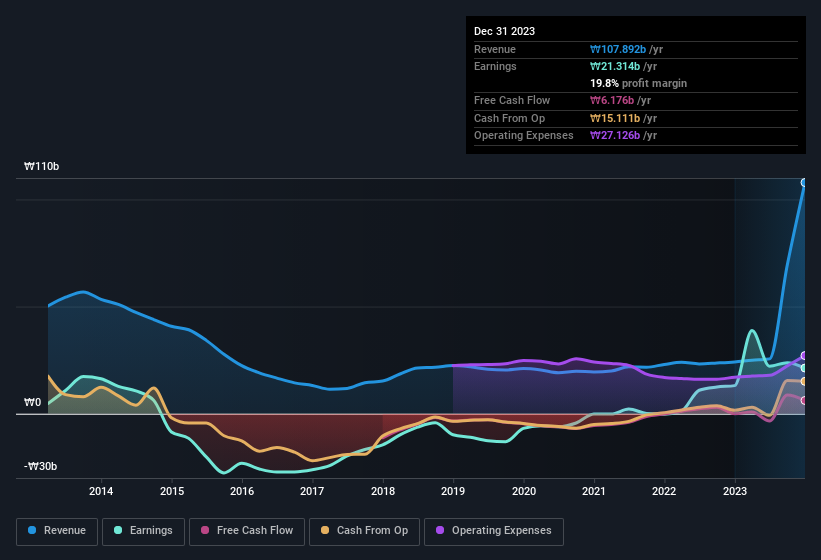
Task: Click the purple Operating Expenses endpoint marker
Action: tap(804, 356)
